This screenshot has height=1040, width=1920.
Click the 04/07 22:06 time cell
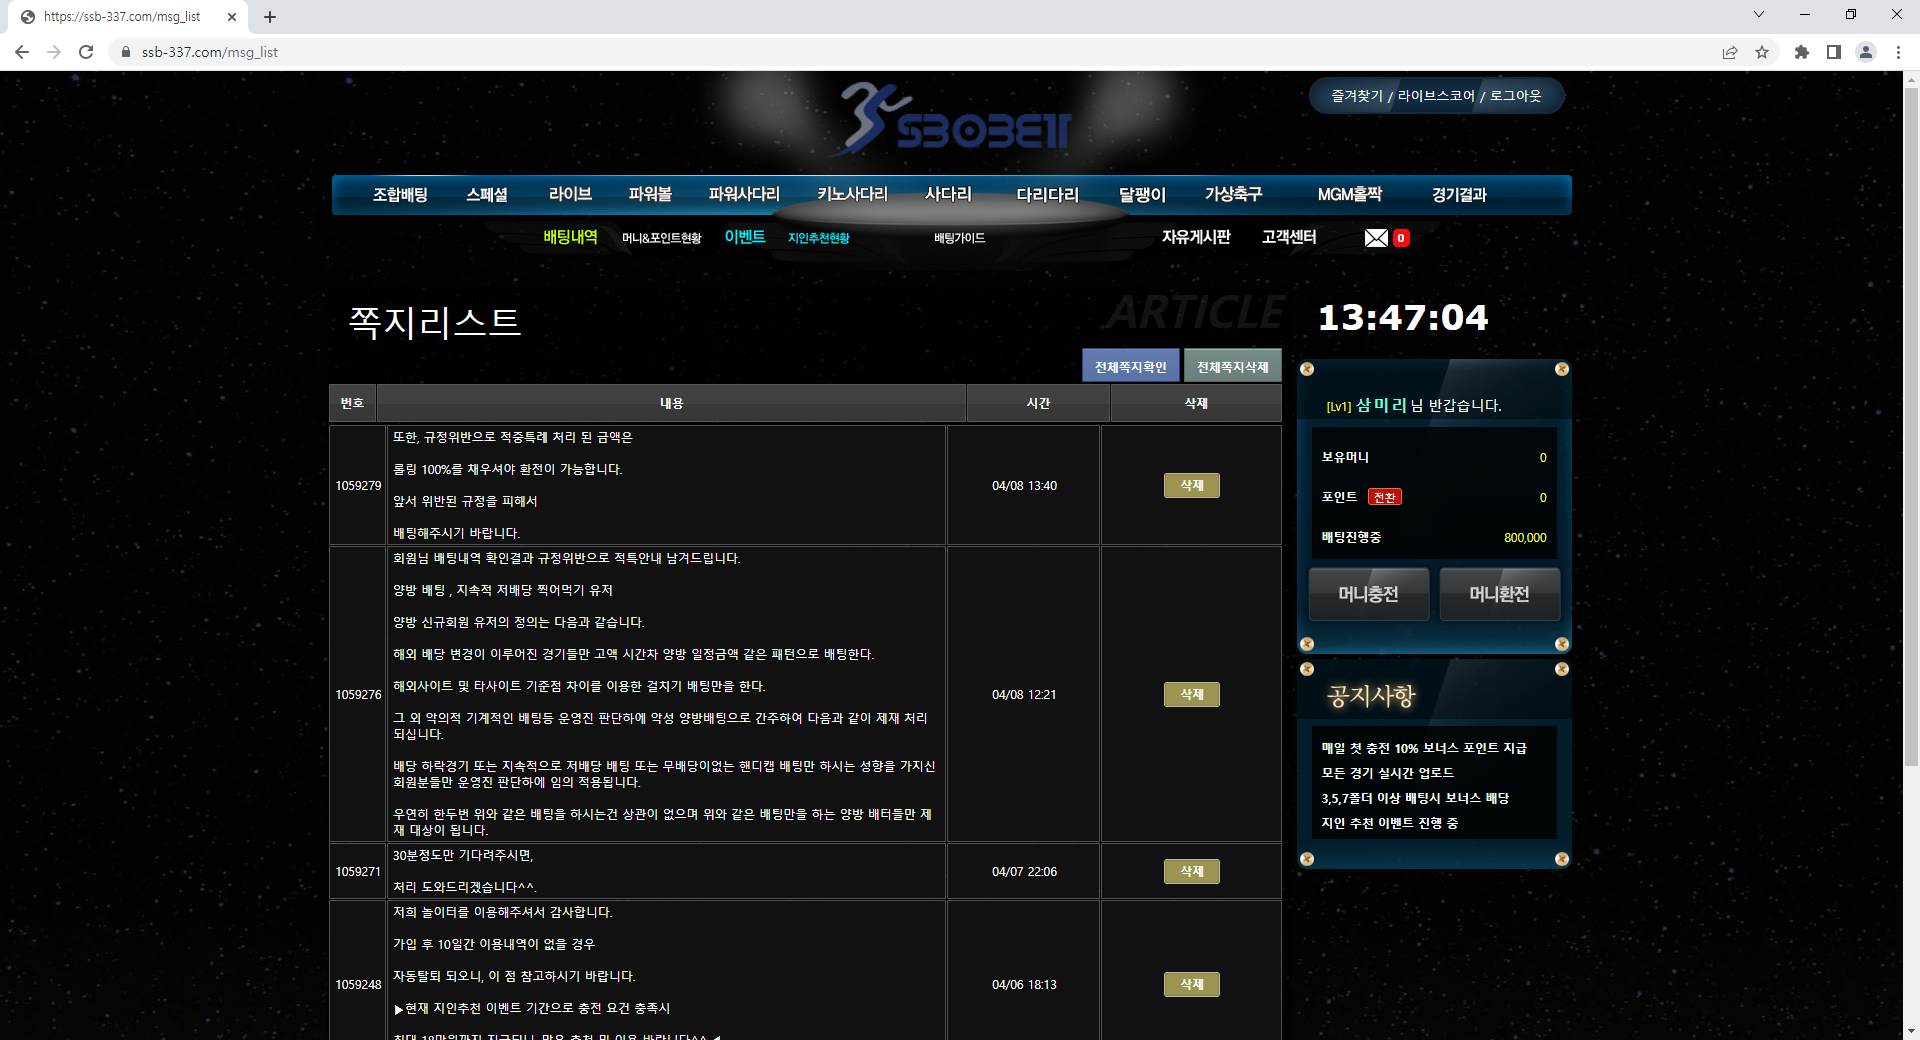(x=1024, y=872)
